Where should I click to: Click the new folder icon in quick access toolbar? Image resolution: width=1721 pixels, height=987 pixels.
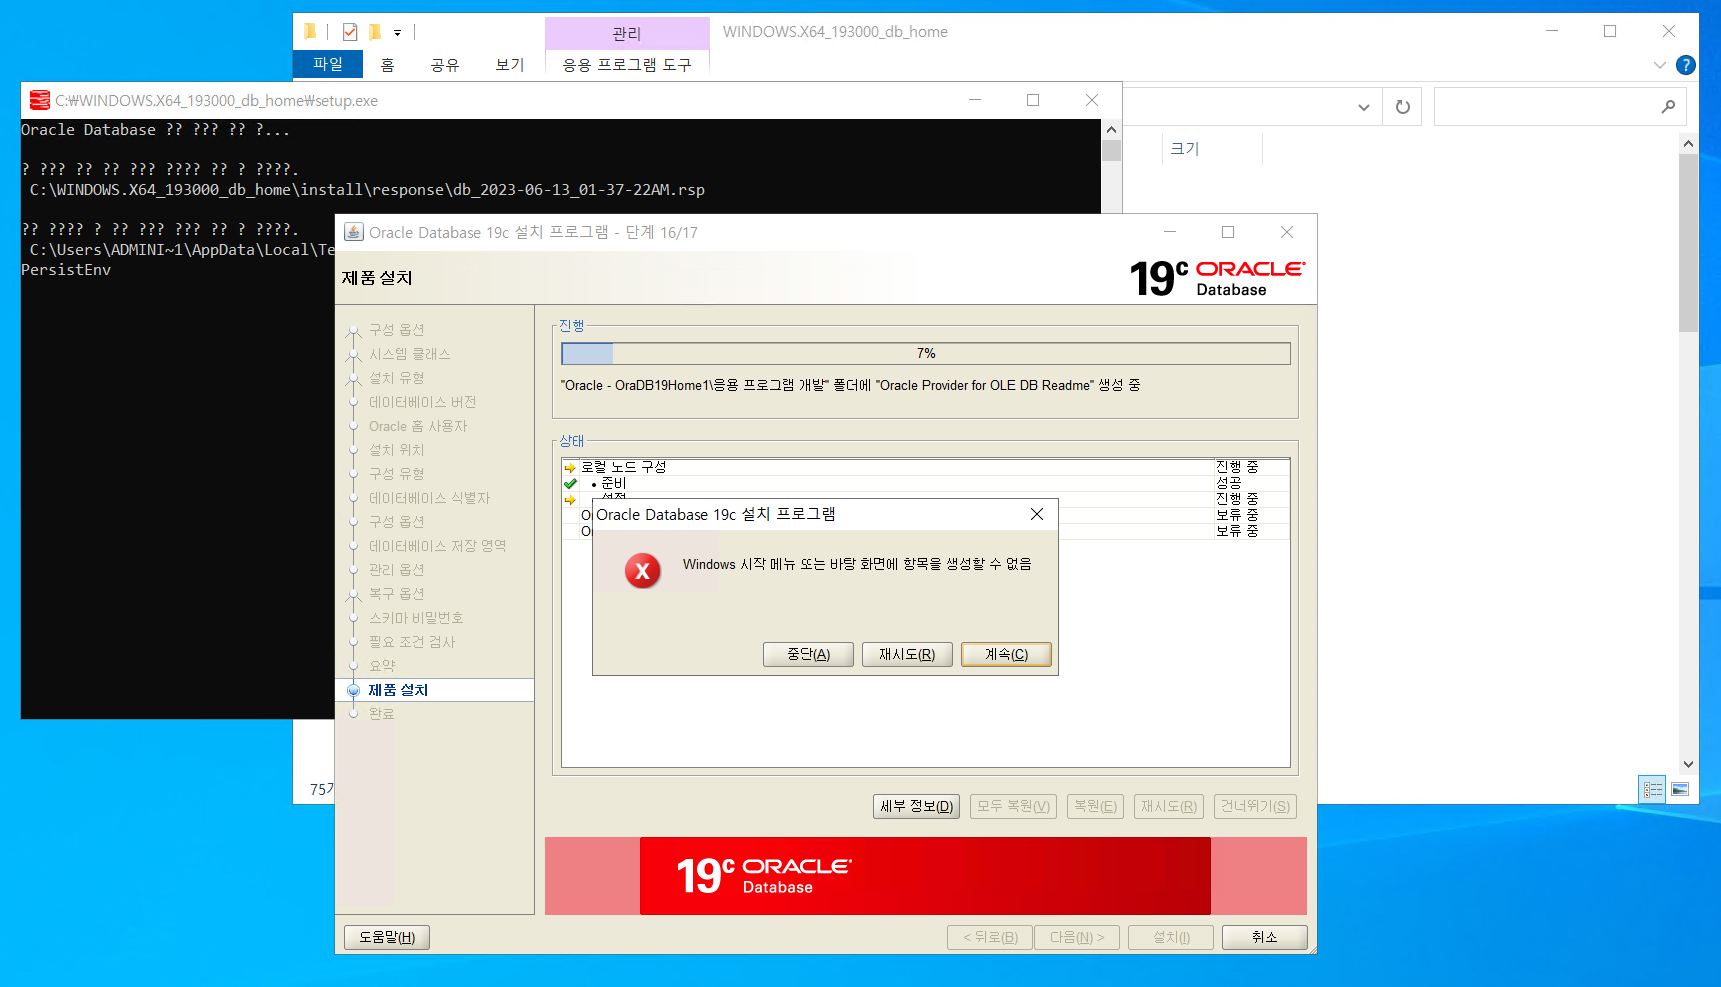(375, 32)
